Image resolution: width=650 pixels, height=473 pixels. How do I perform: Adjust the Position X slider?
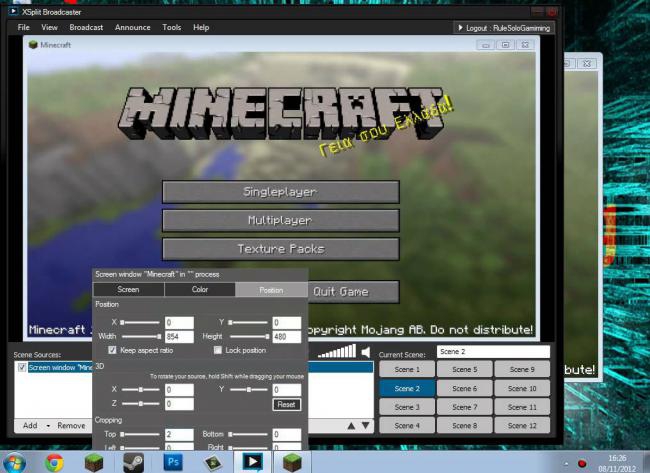[140, 322]
